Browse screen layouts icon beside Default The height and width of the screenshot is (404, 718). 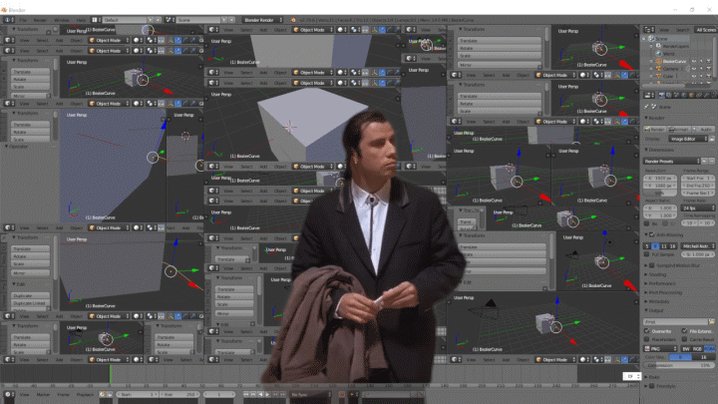[96, 20]
